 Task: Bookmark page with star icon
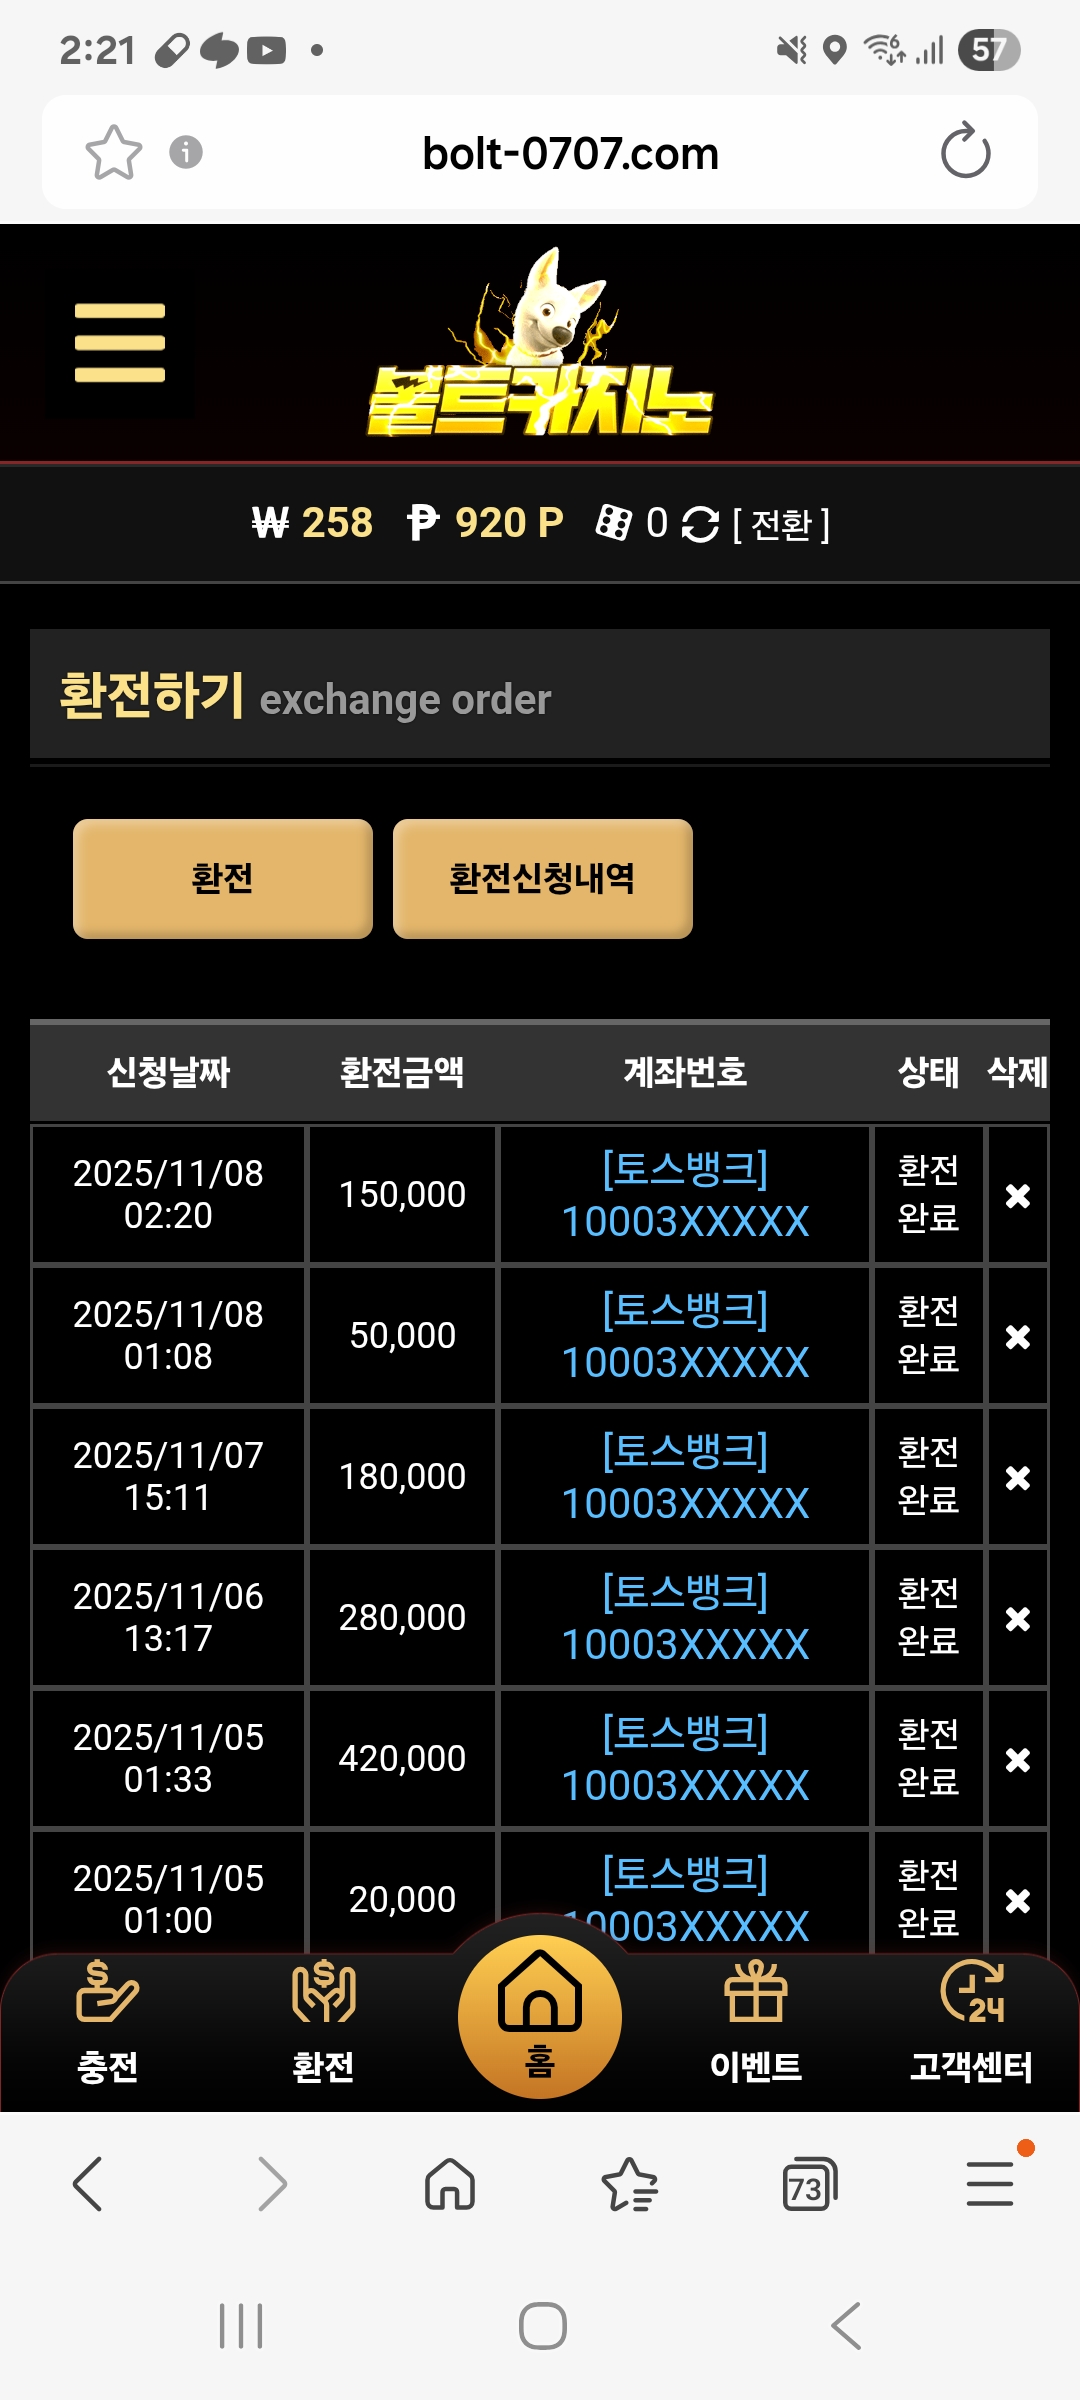[113, 153]
